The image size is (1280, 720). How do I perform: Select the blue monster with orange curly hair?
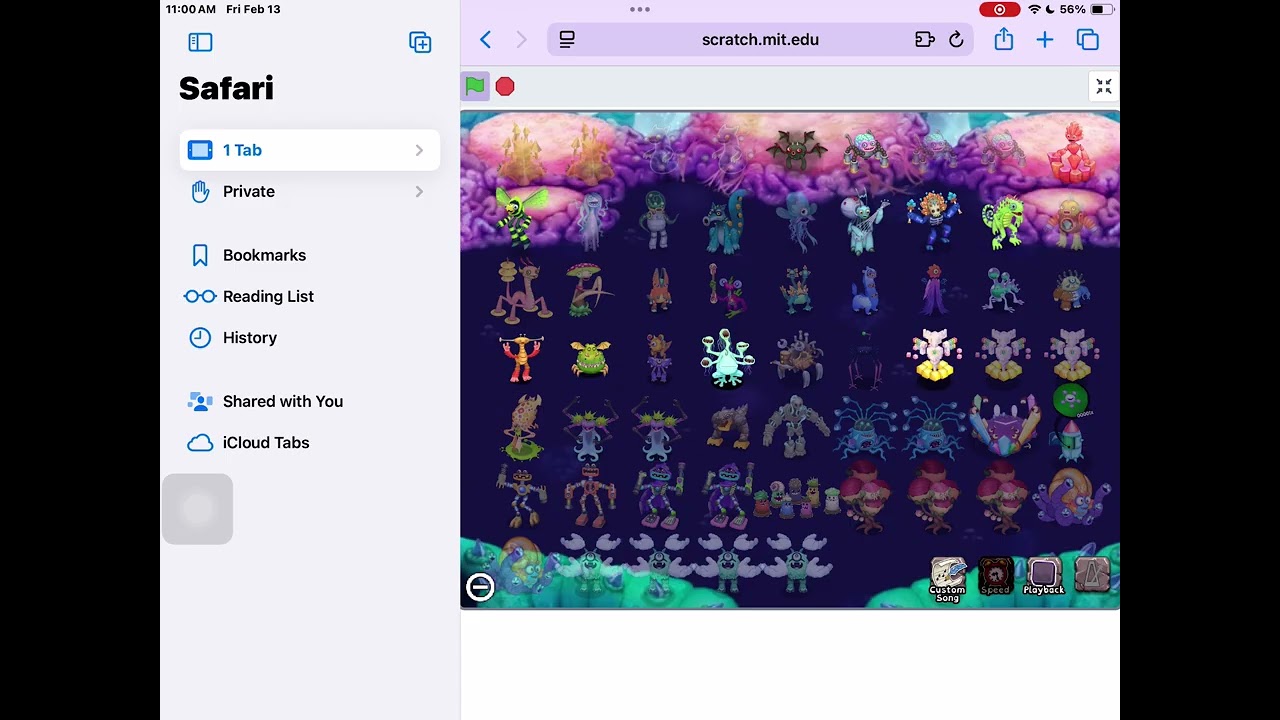coord(934,219)
